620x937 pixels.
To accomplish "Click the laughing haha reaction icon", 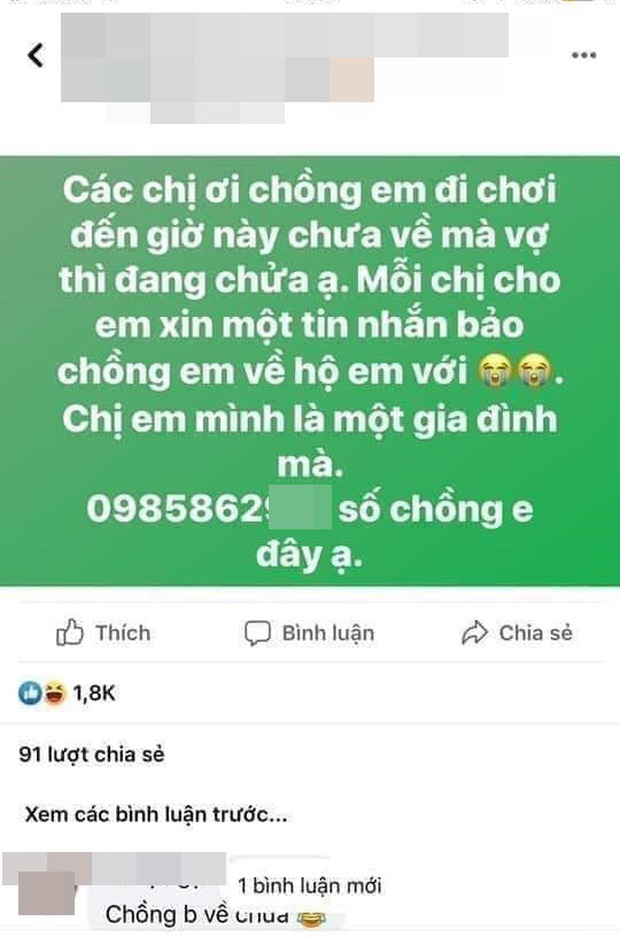I will click(x=54, y=693).
